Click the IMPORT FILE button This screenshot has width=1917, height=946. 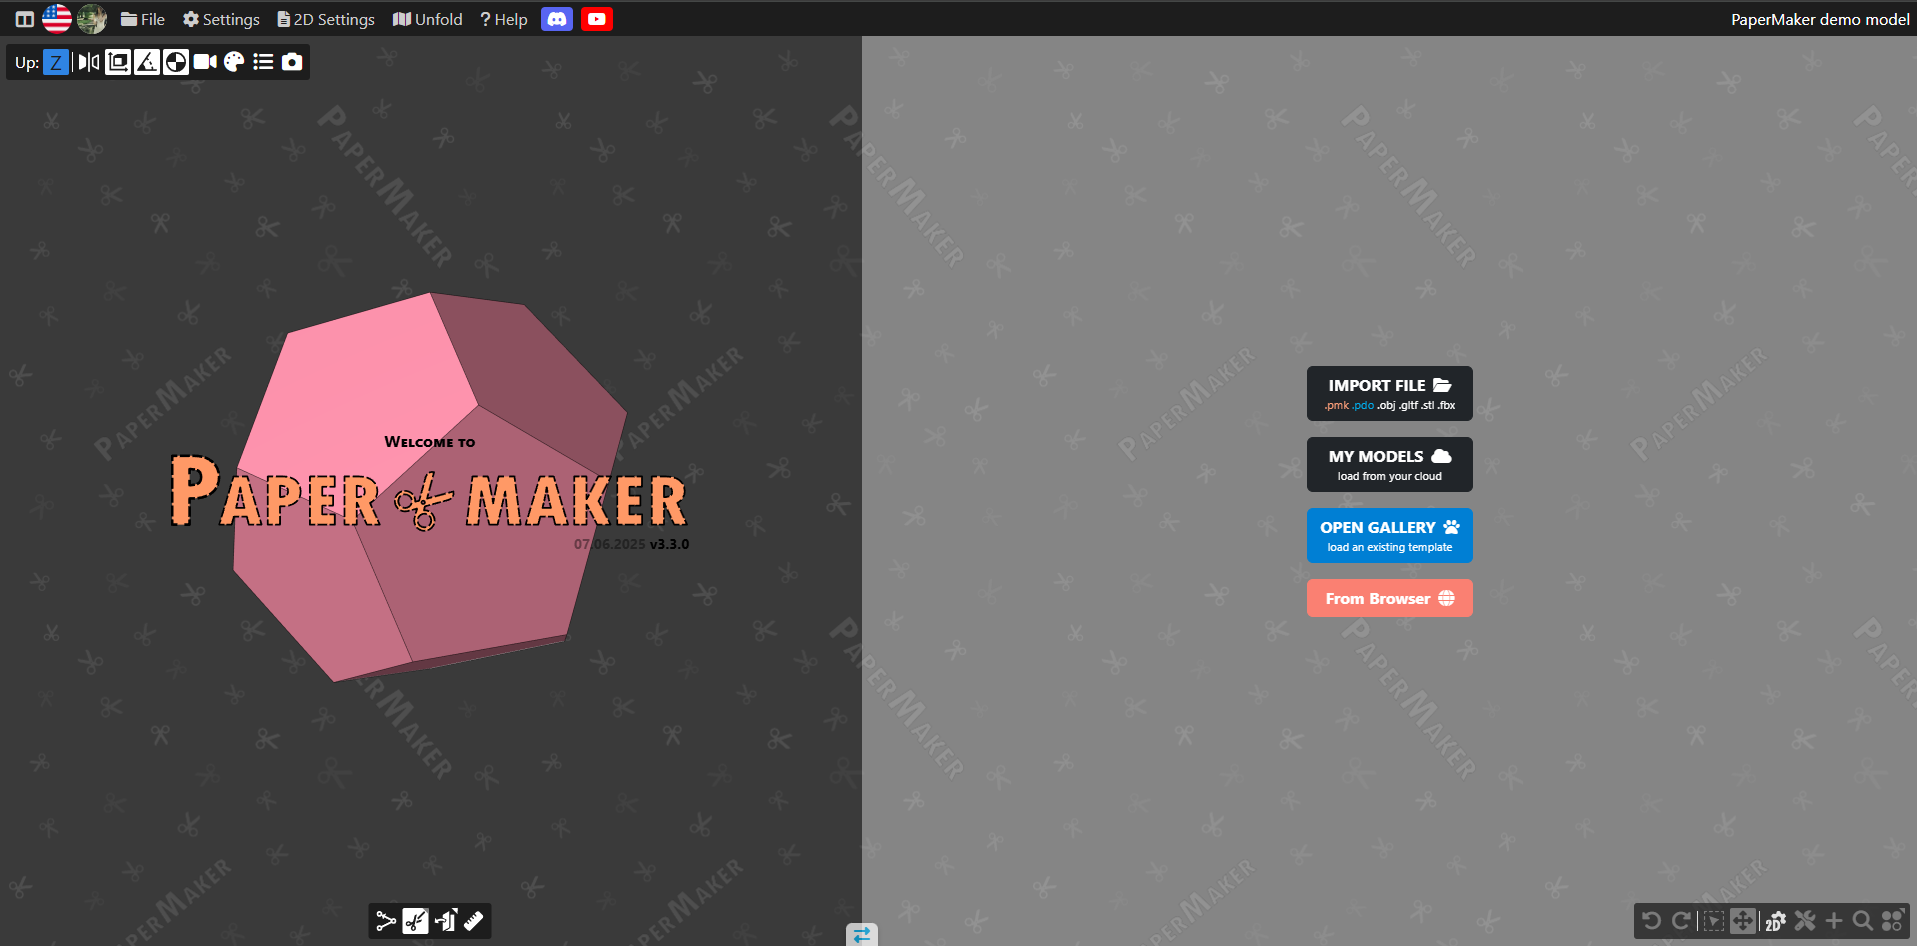(x=1390, y=394)
